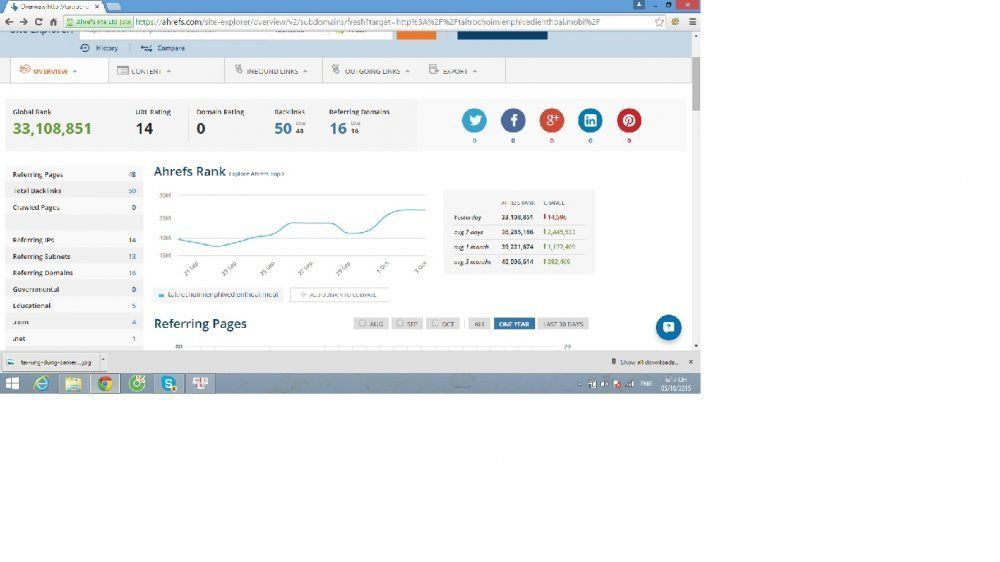Click the Backlinks count 50

click(x=283, y=128)
